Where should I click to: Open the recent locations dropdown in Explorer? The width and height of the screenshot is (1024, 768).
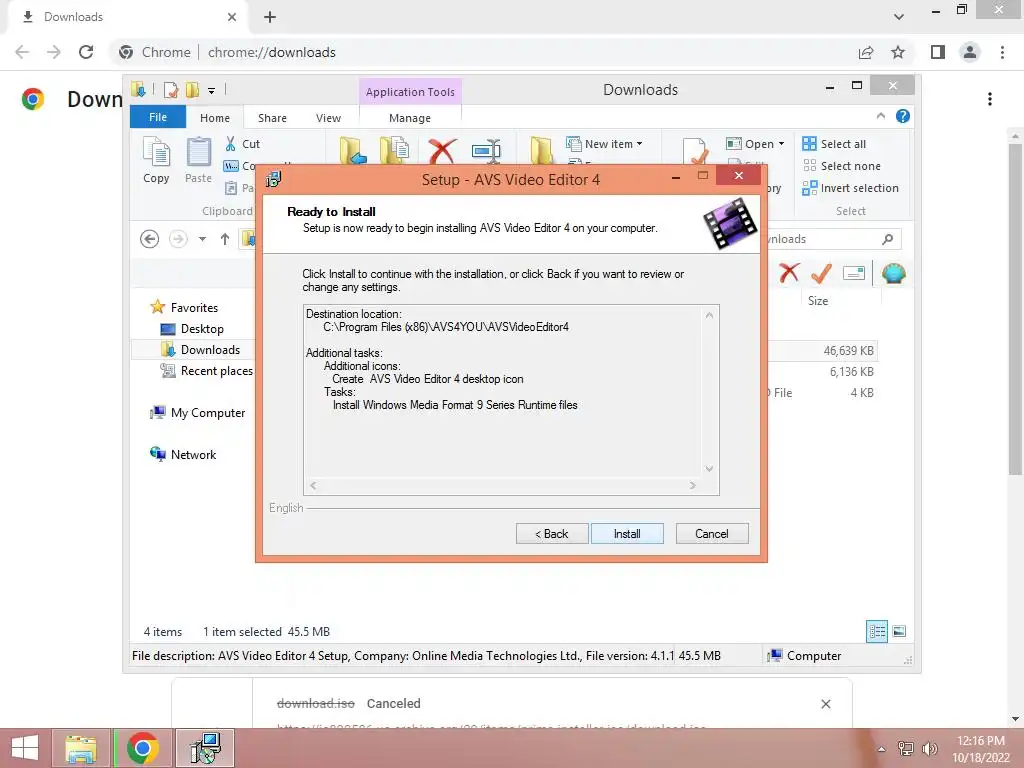[x=202, y=239]
